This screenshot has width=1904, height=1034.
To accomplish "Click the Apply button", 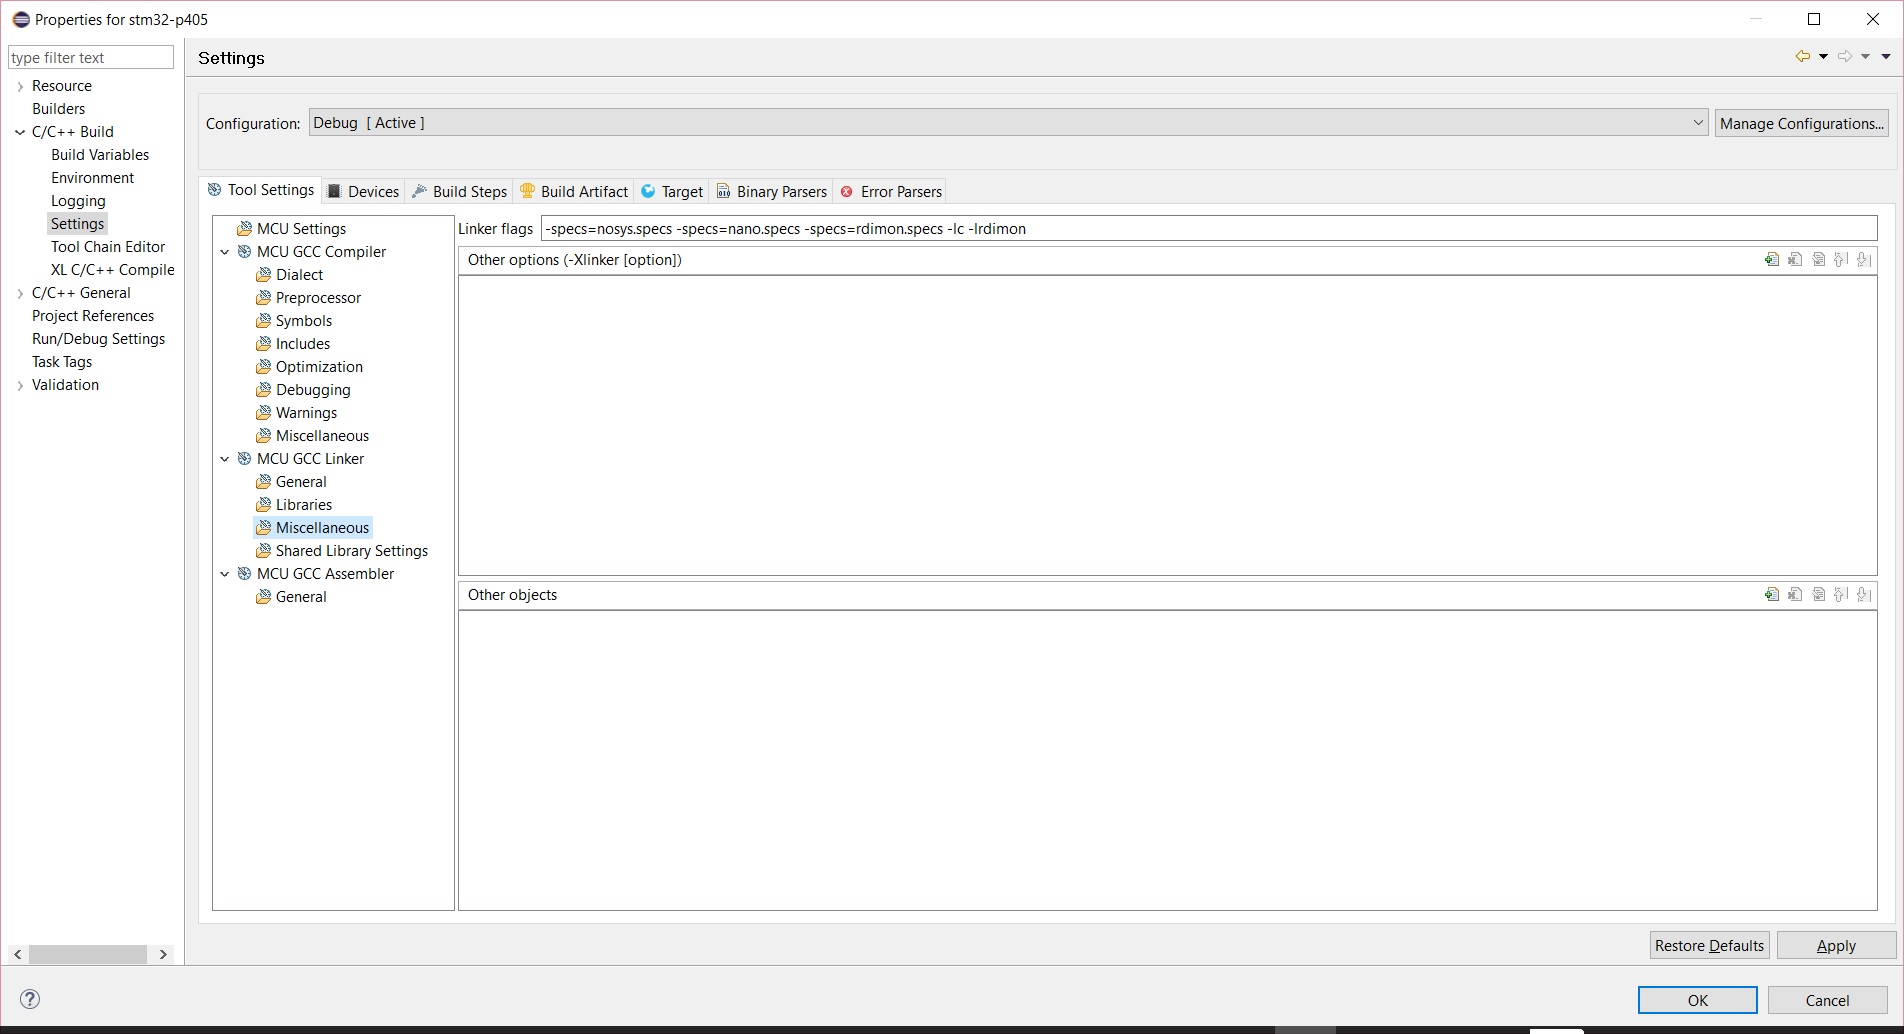I will pyautogui.click(x=1835, y=946).
